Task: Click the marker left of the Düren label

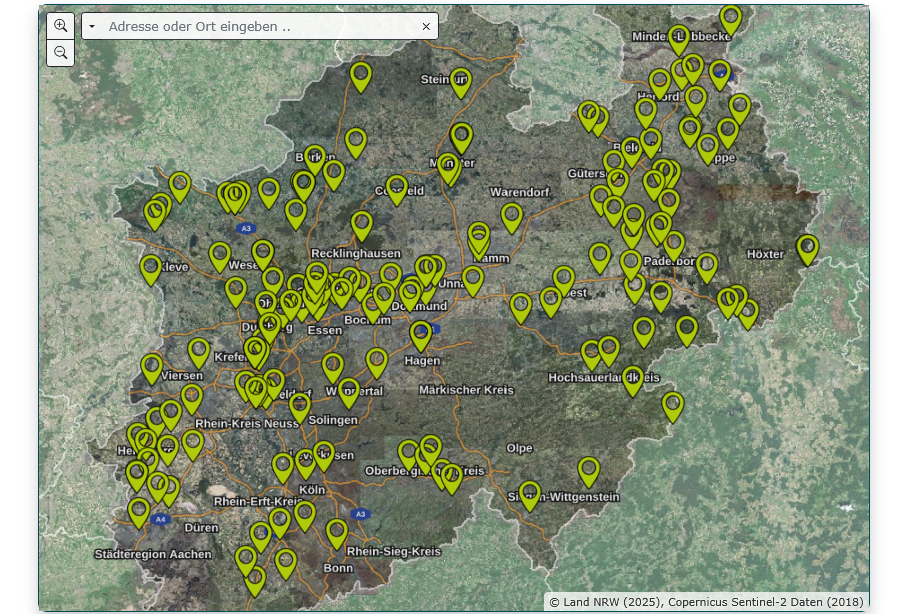Action: point(139,511)
